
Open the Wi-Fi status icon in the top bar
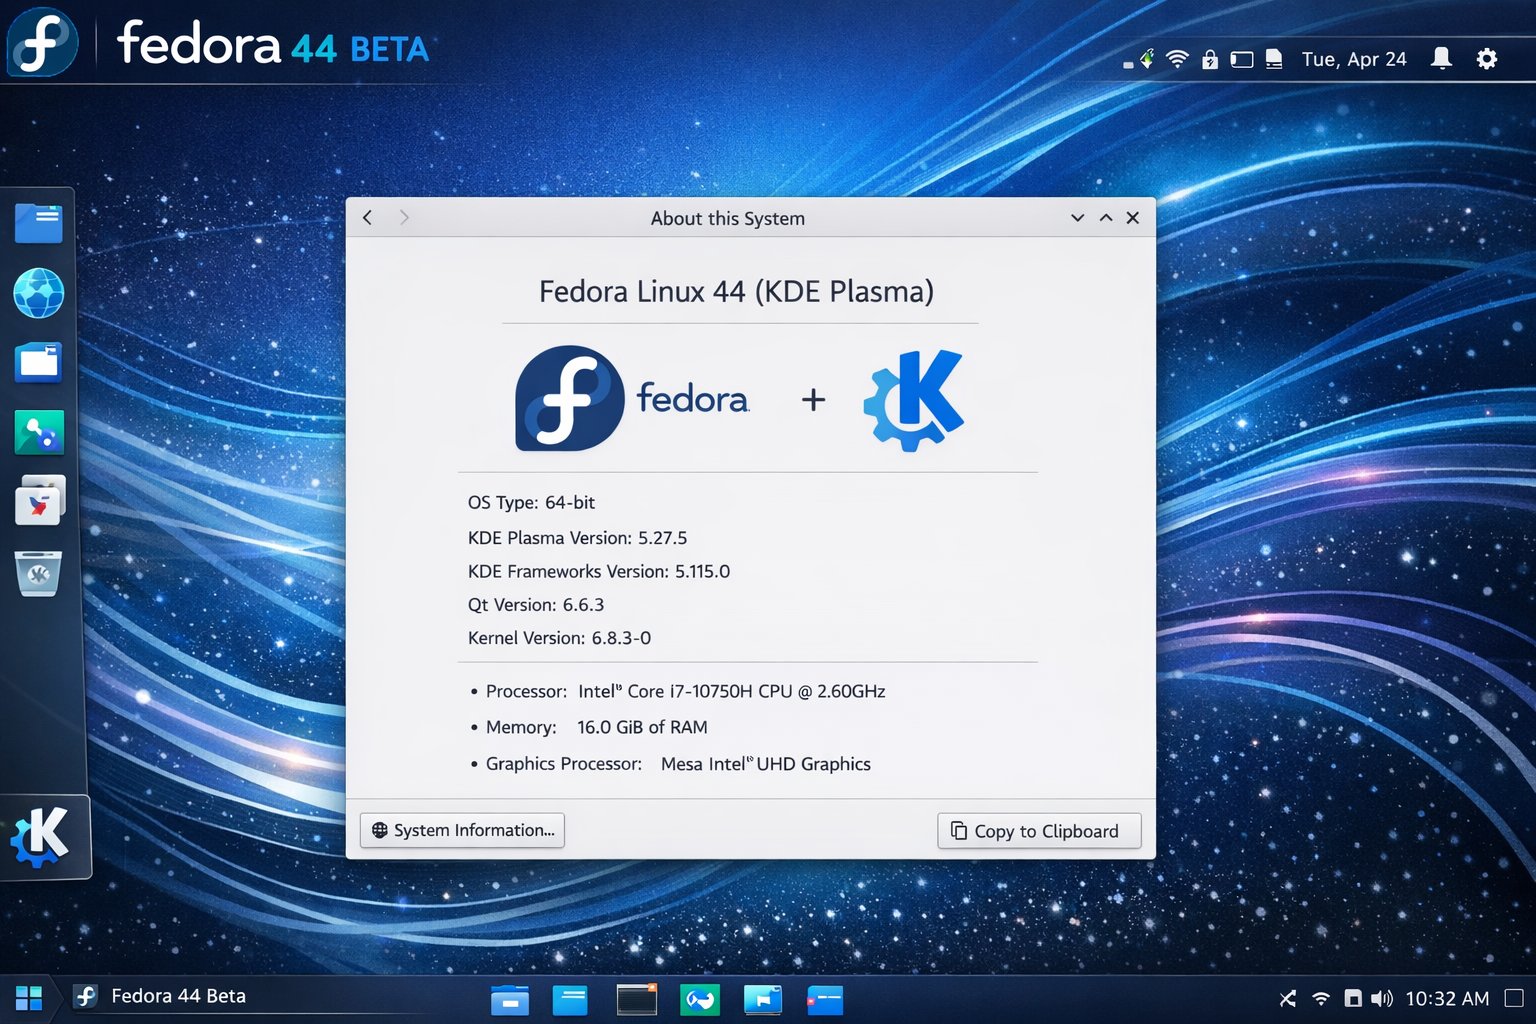(1176, 58)
